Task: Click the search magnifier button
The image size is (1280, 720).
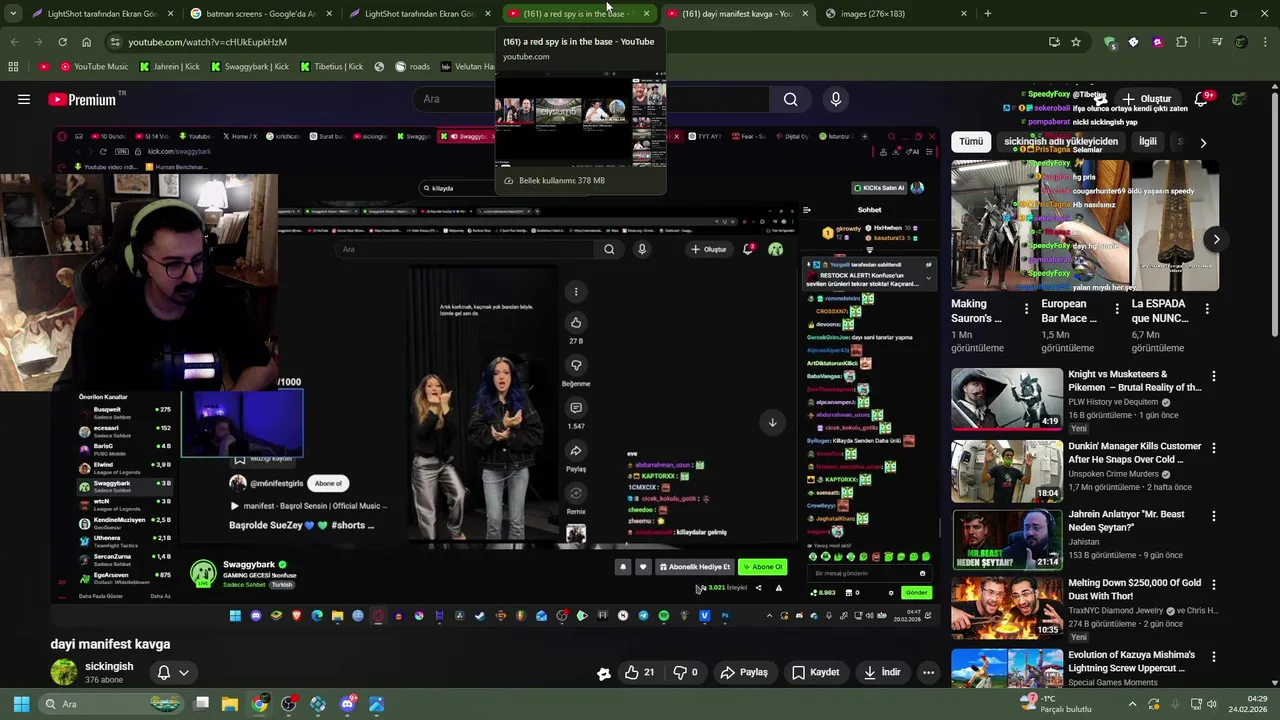Action: click(790, 99)
